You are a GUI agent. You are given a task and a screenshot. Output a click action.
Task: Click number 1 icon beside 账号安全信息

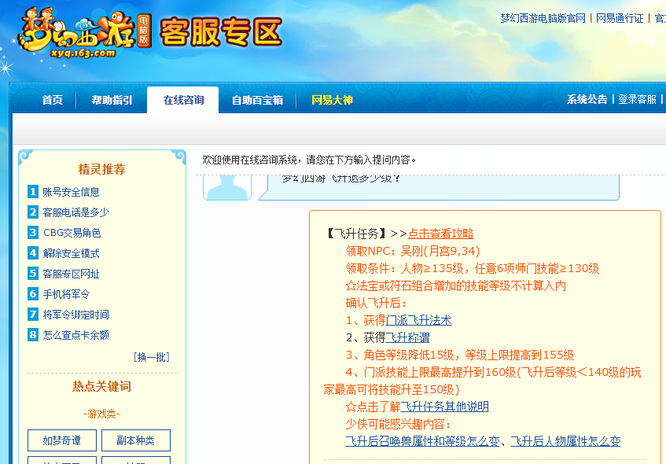[33, 192]
